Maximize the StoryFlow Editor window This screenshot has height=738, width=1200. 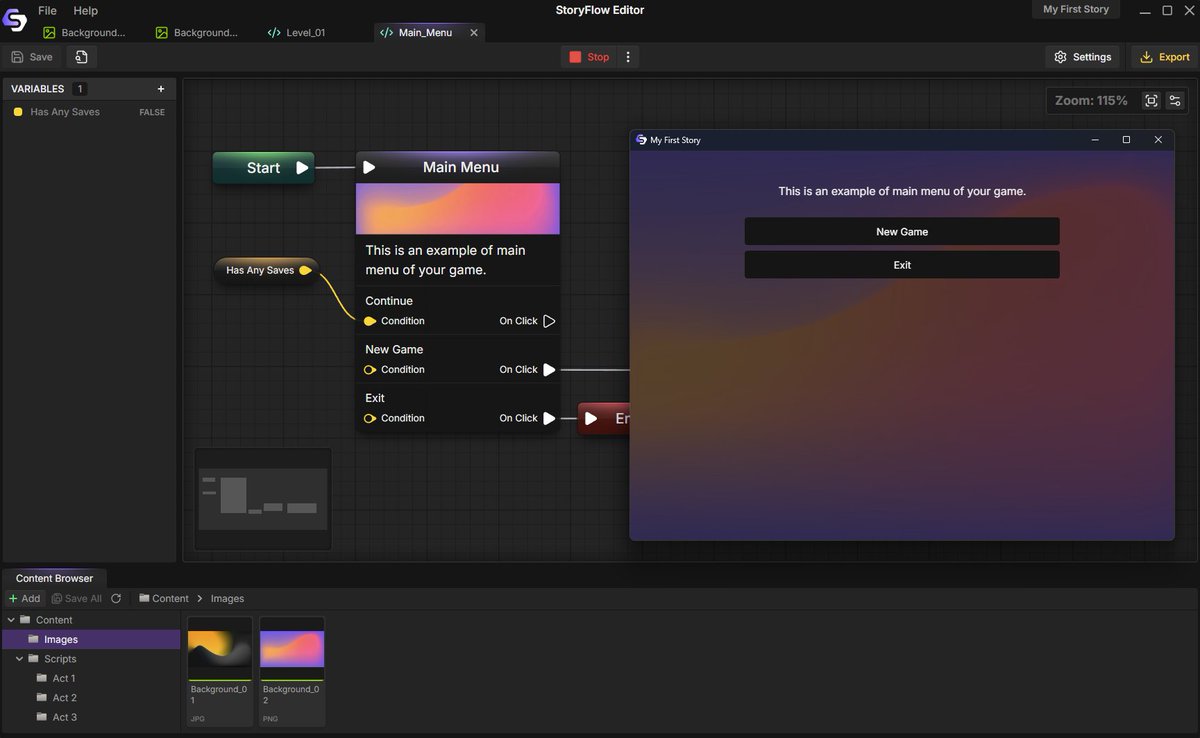1167,10
